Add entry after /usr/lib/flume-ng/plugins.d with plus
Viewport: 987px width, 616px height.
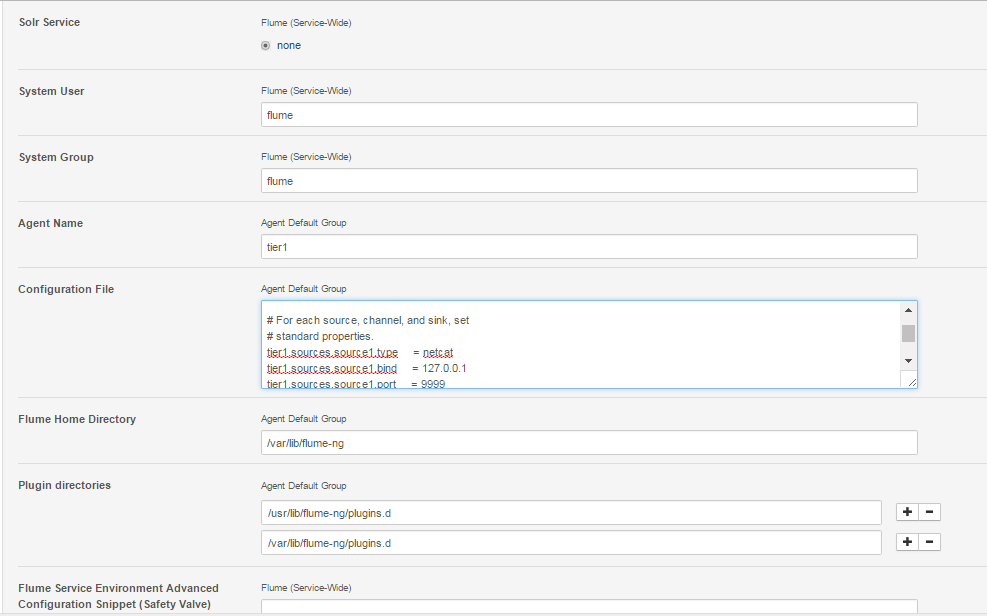907,513
